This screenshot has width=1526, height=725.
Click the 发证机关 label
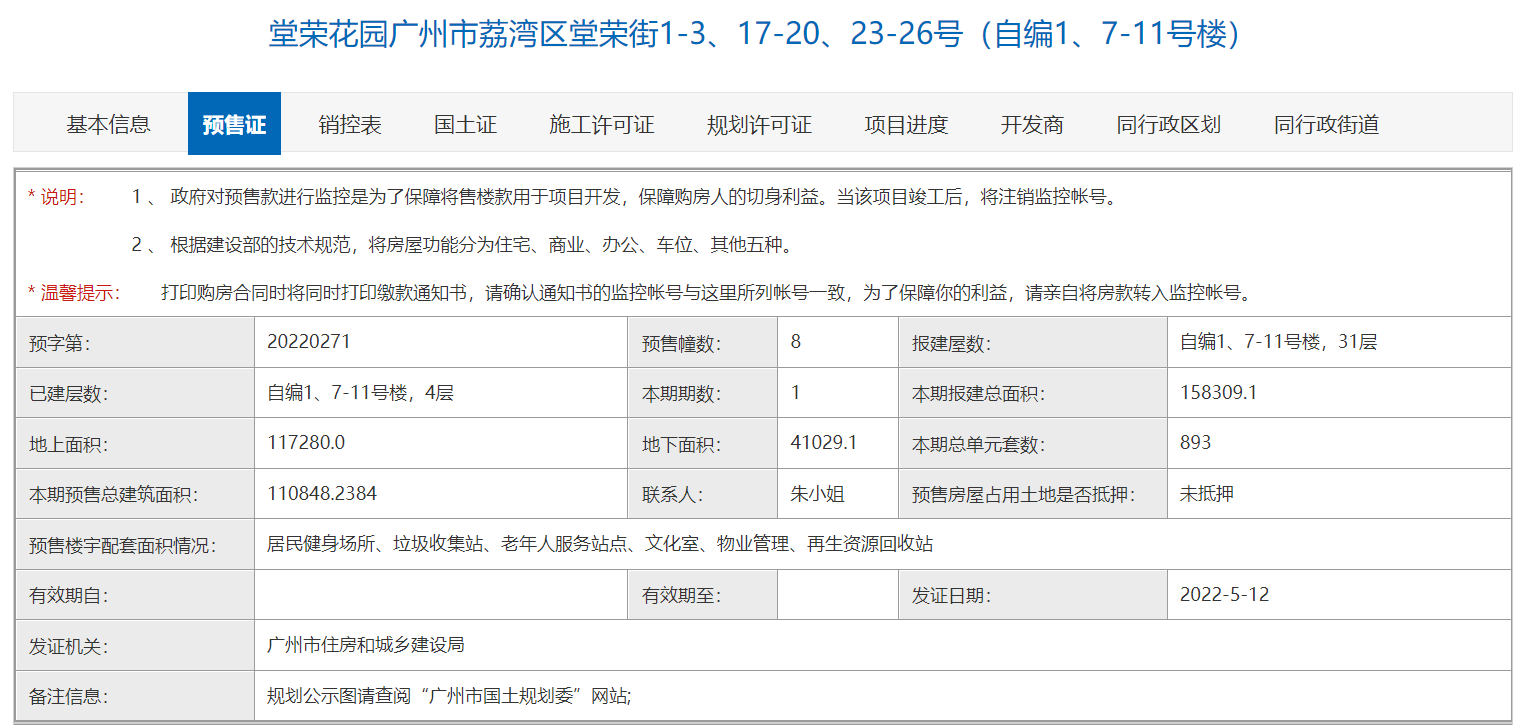pos(69,646)
